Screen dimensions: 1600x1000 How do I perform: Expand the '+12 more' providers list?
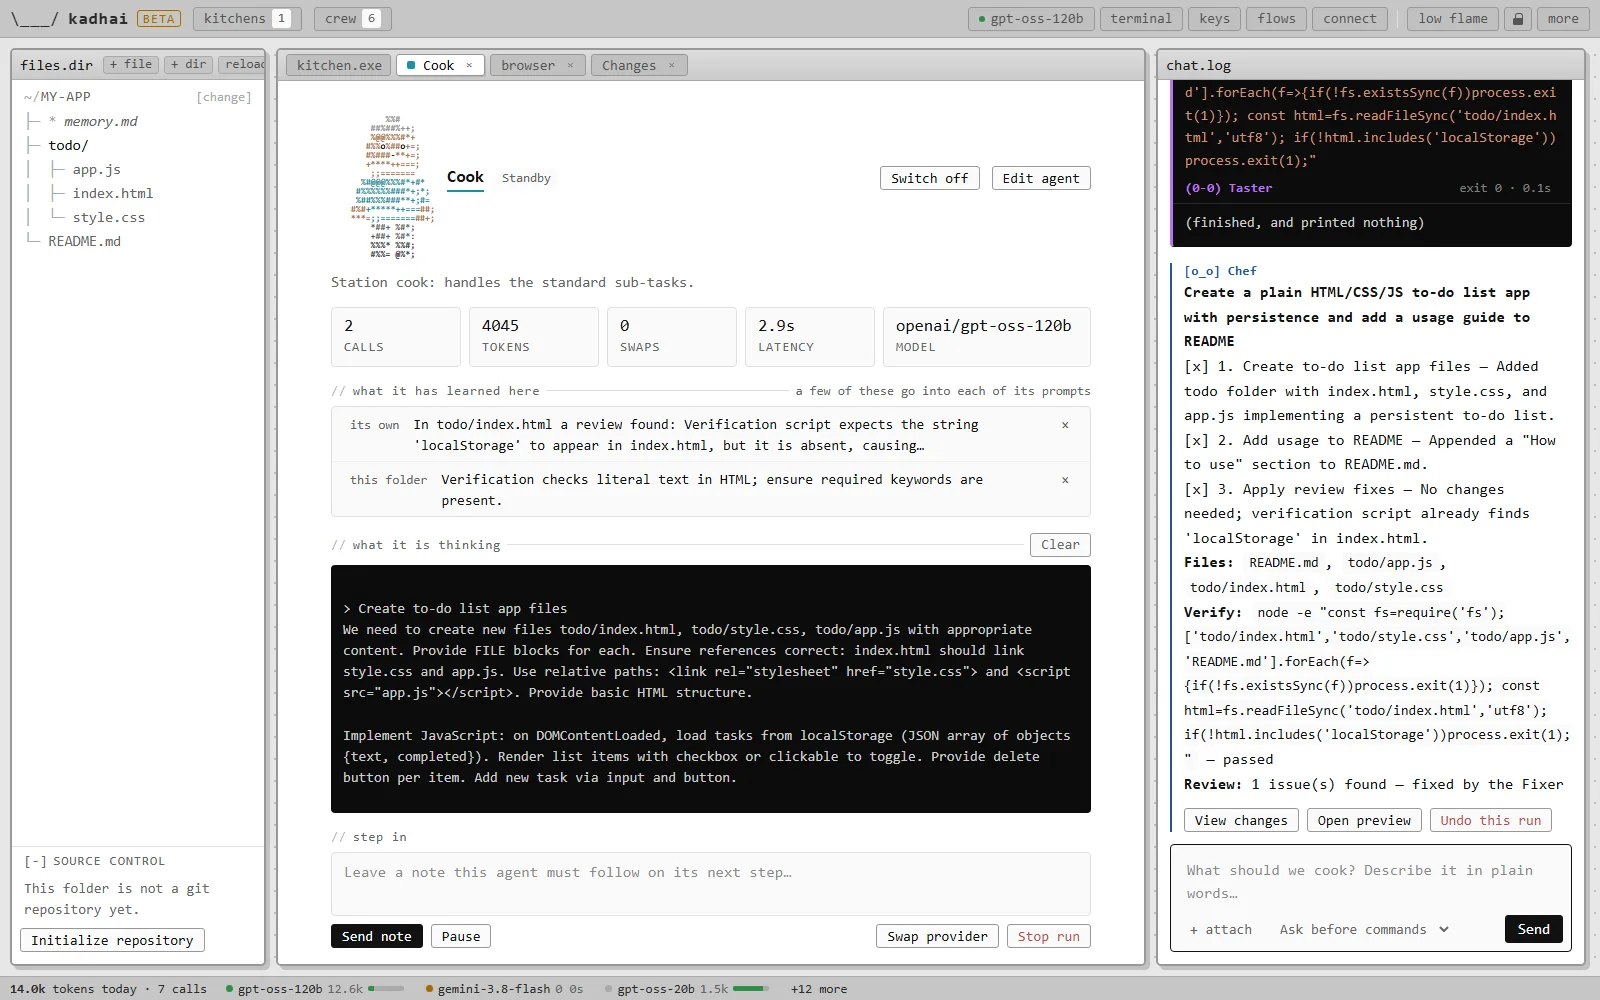(818, 989)
